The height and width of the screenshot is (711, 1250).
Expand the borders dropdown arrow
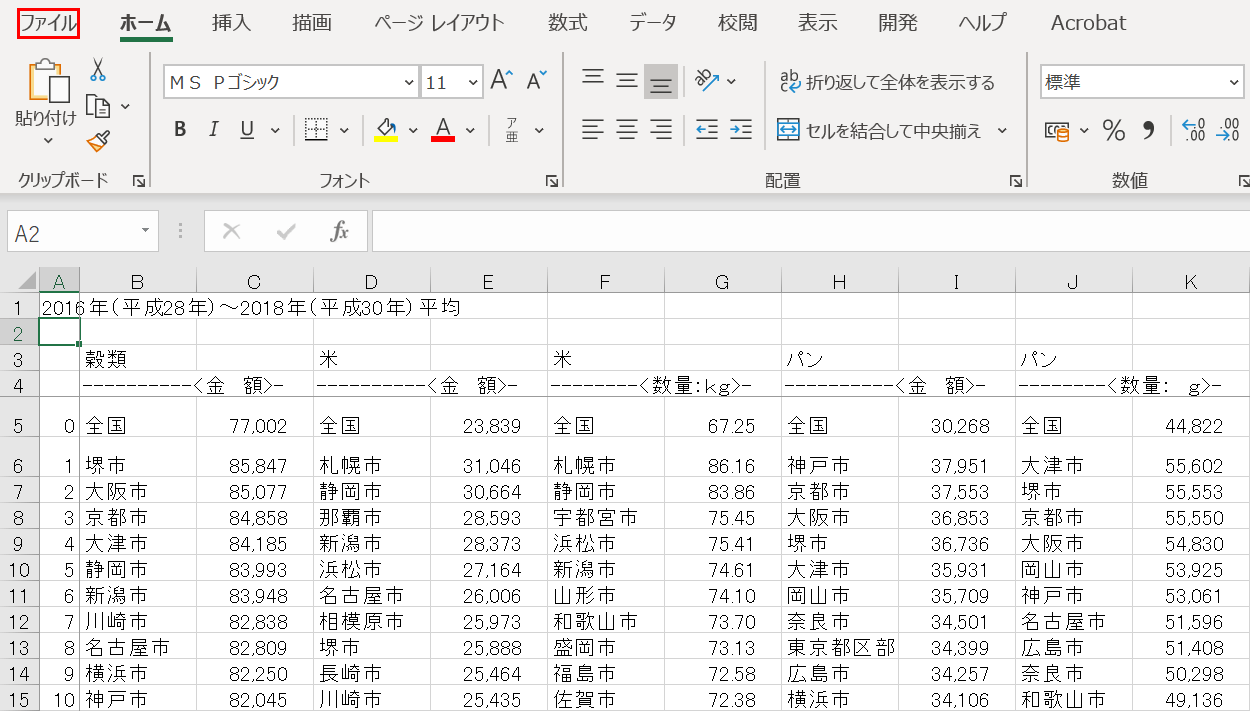pos(344,130)
